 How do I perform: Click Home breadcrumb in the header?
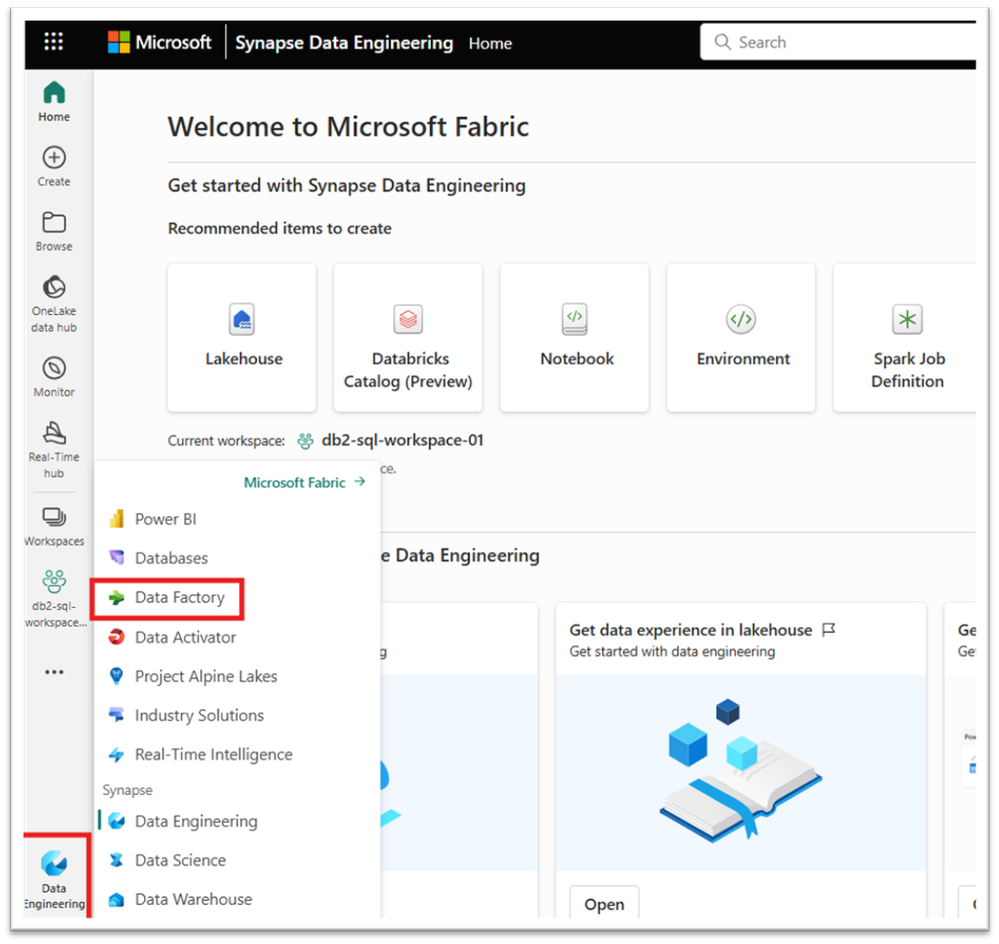(x=490, y=43)
